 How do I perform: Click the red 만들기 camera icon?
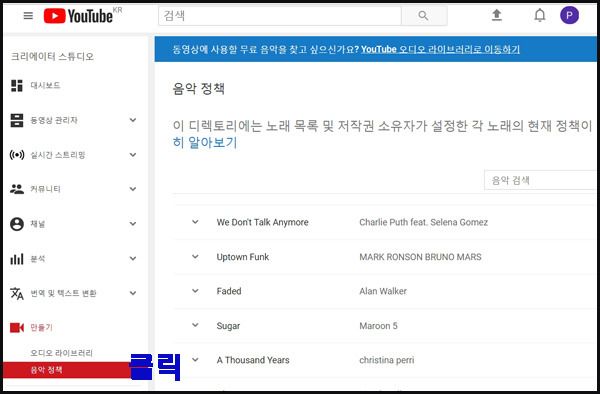(16, 328)
